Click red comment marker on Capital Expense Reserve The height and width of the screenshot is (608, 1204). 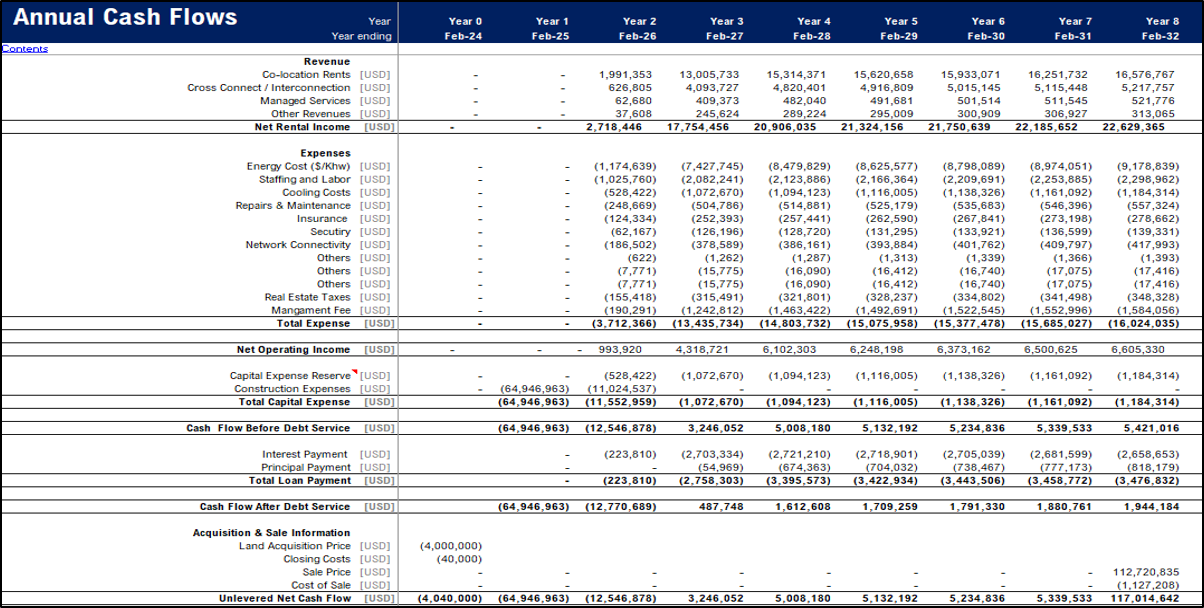pos(354,371)
